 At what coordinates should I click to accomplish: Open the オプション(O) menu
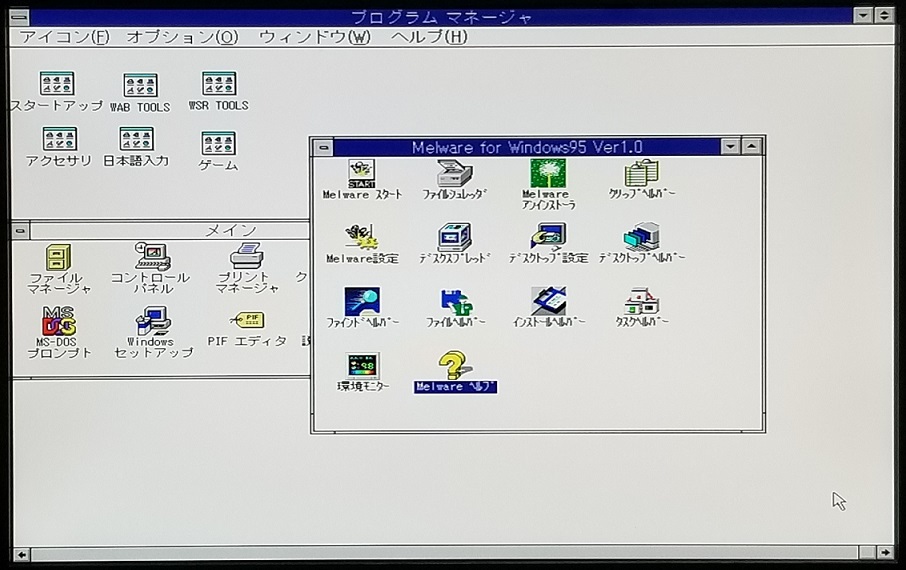tap(182, 38)
